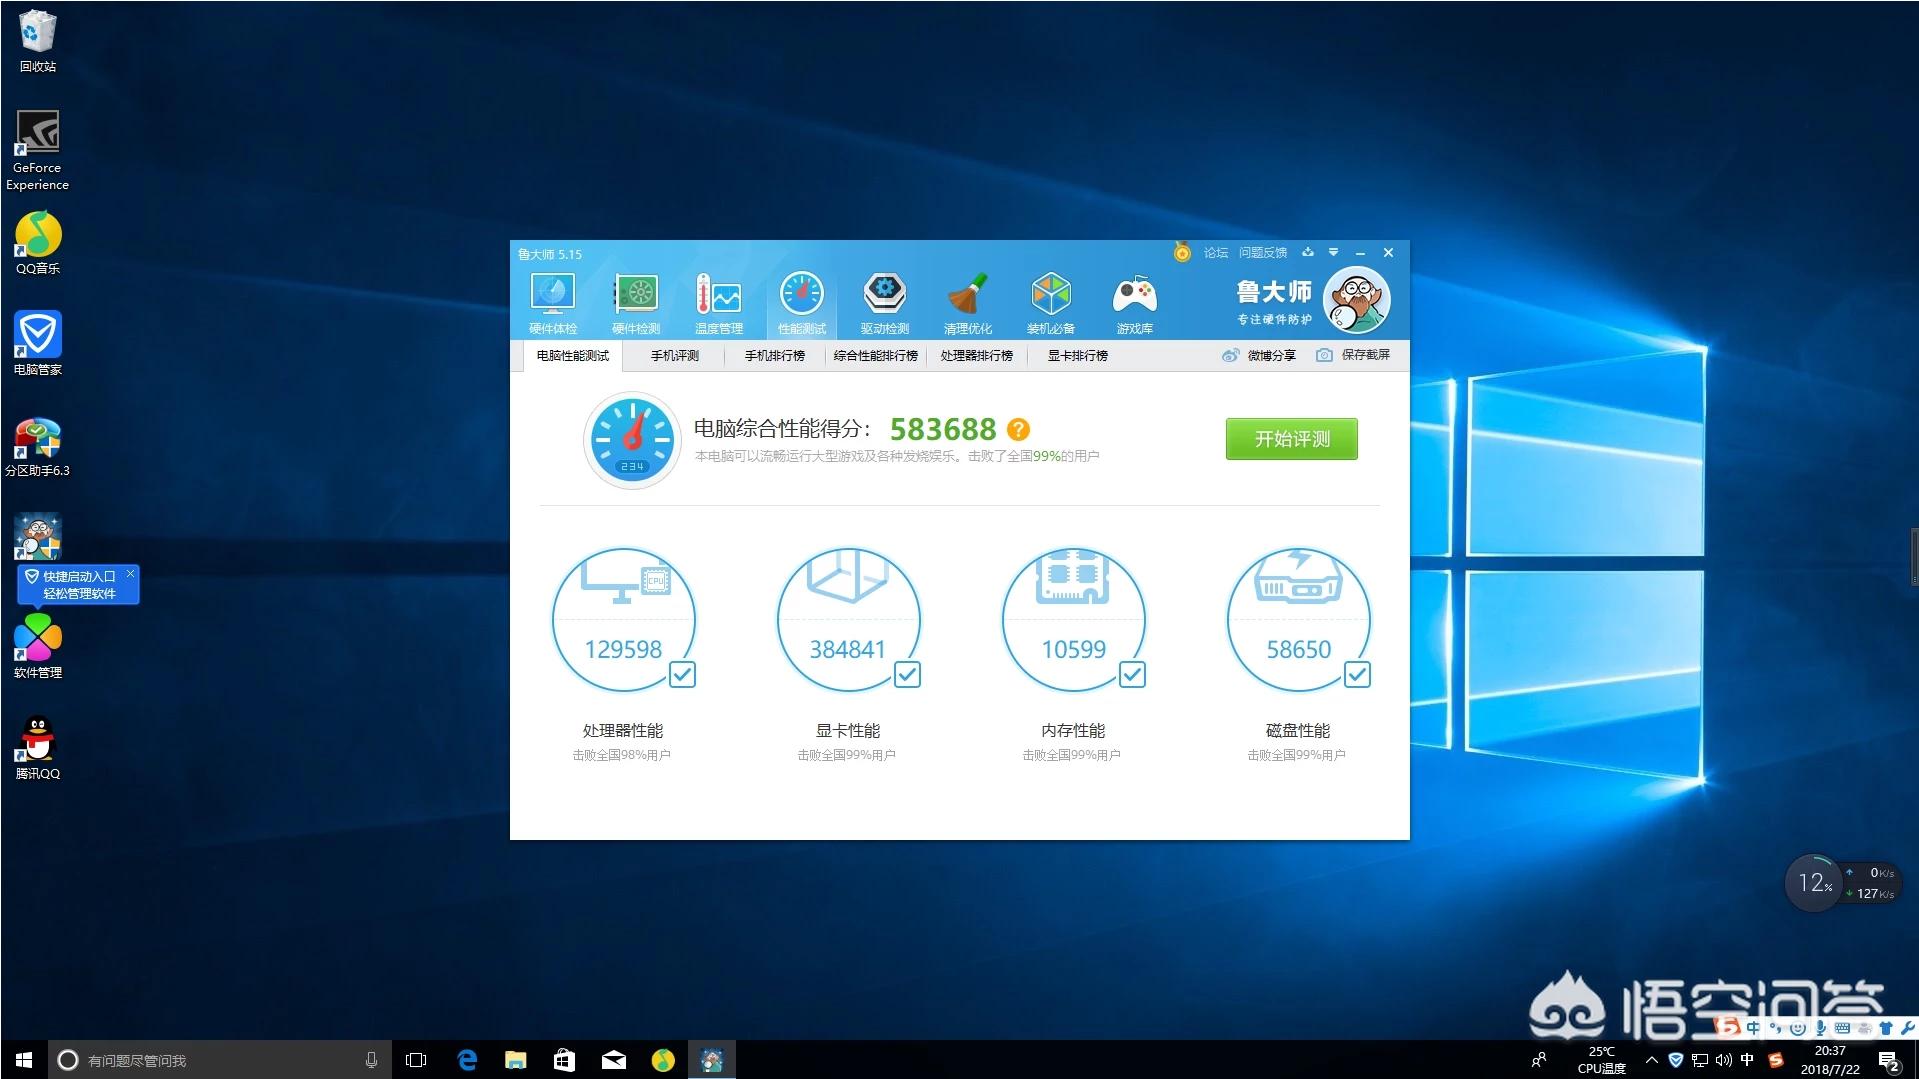Toggle the 内存性能 memory test checkbox
The image size is (1919, 1079).
pyautogui.click(x=1132, y=675)
